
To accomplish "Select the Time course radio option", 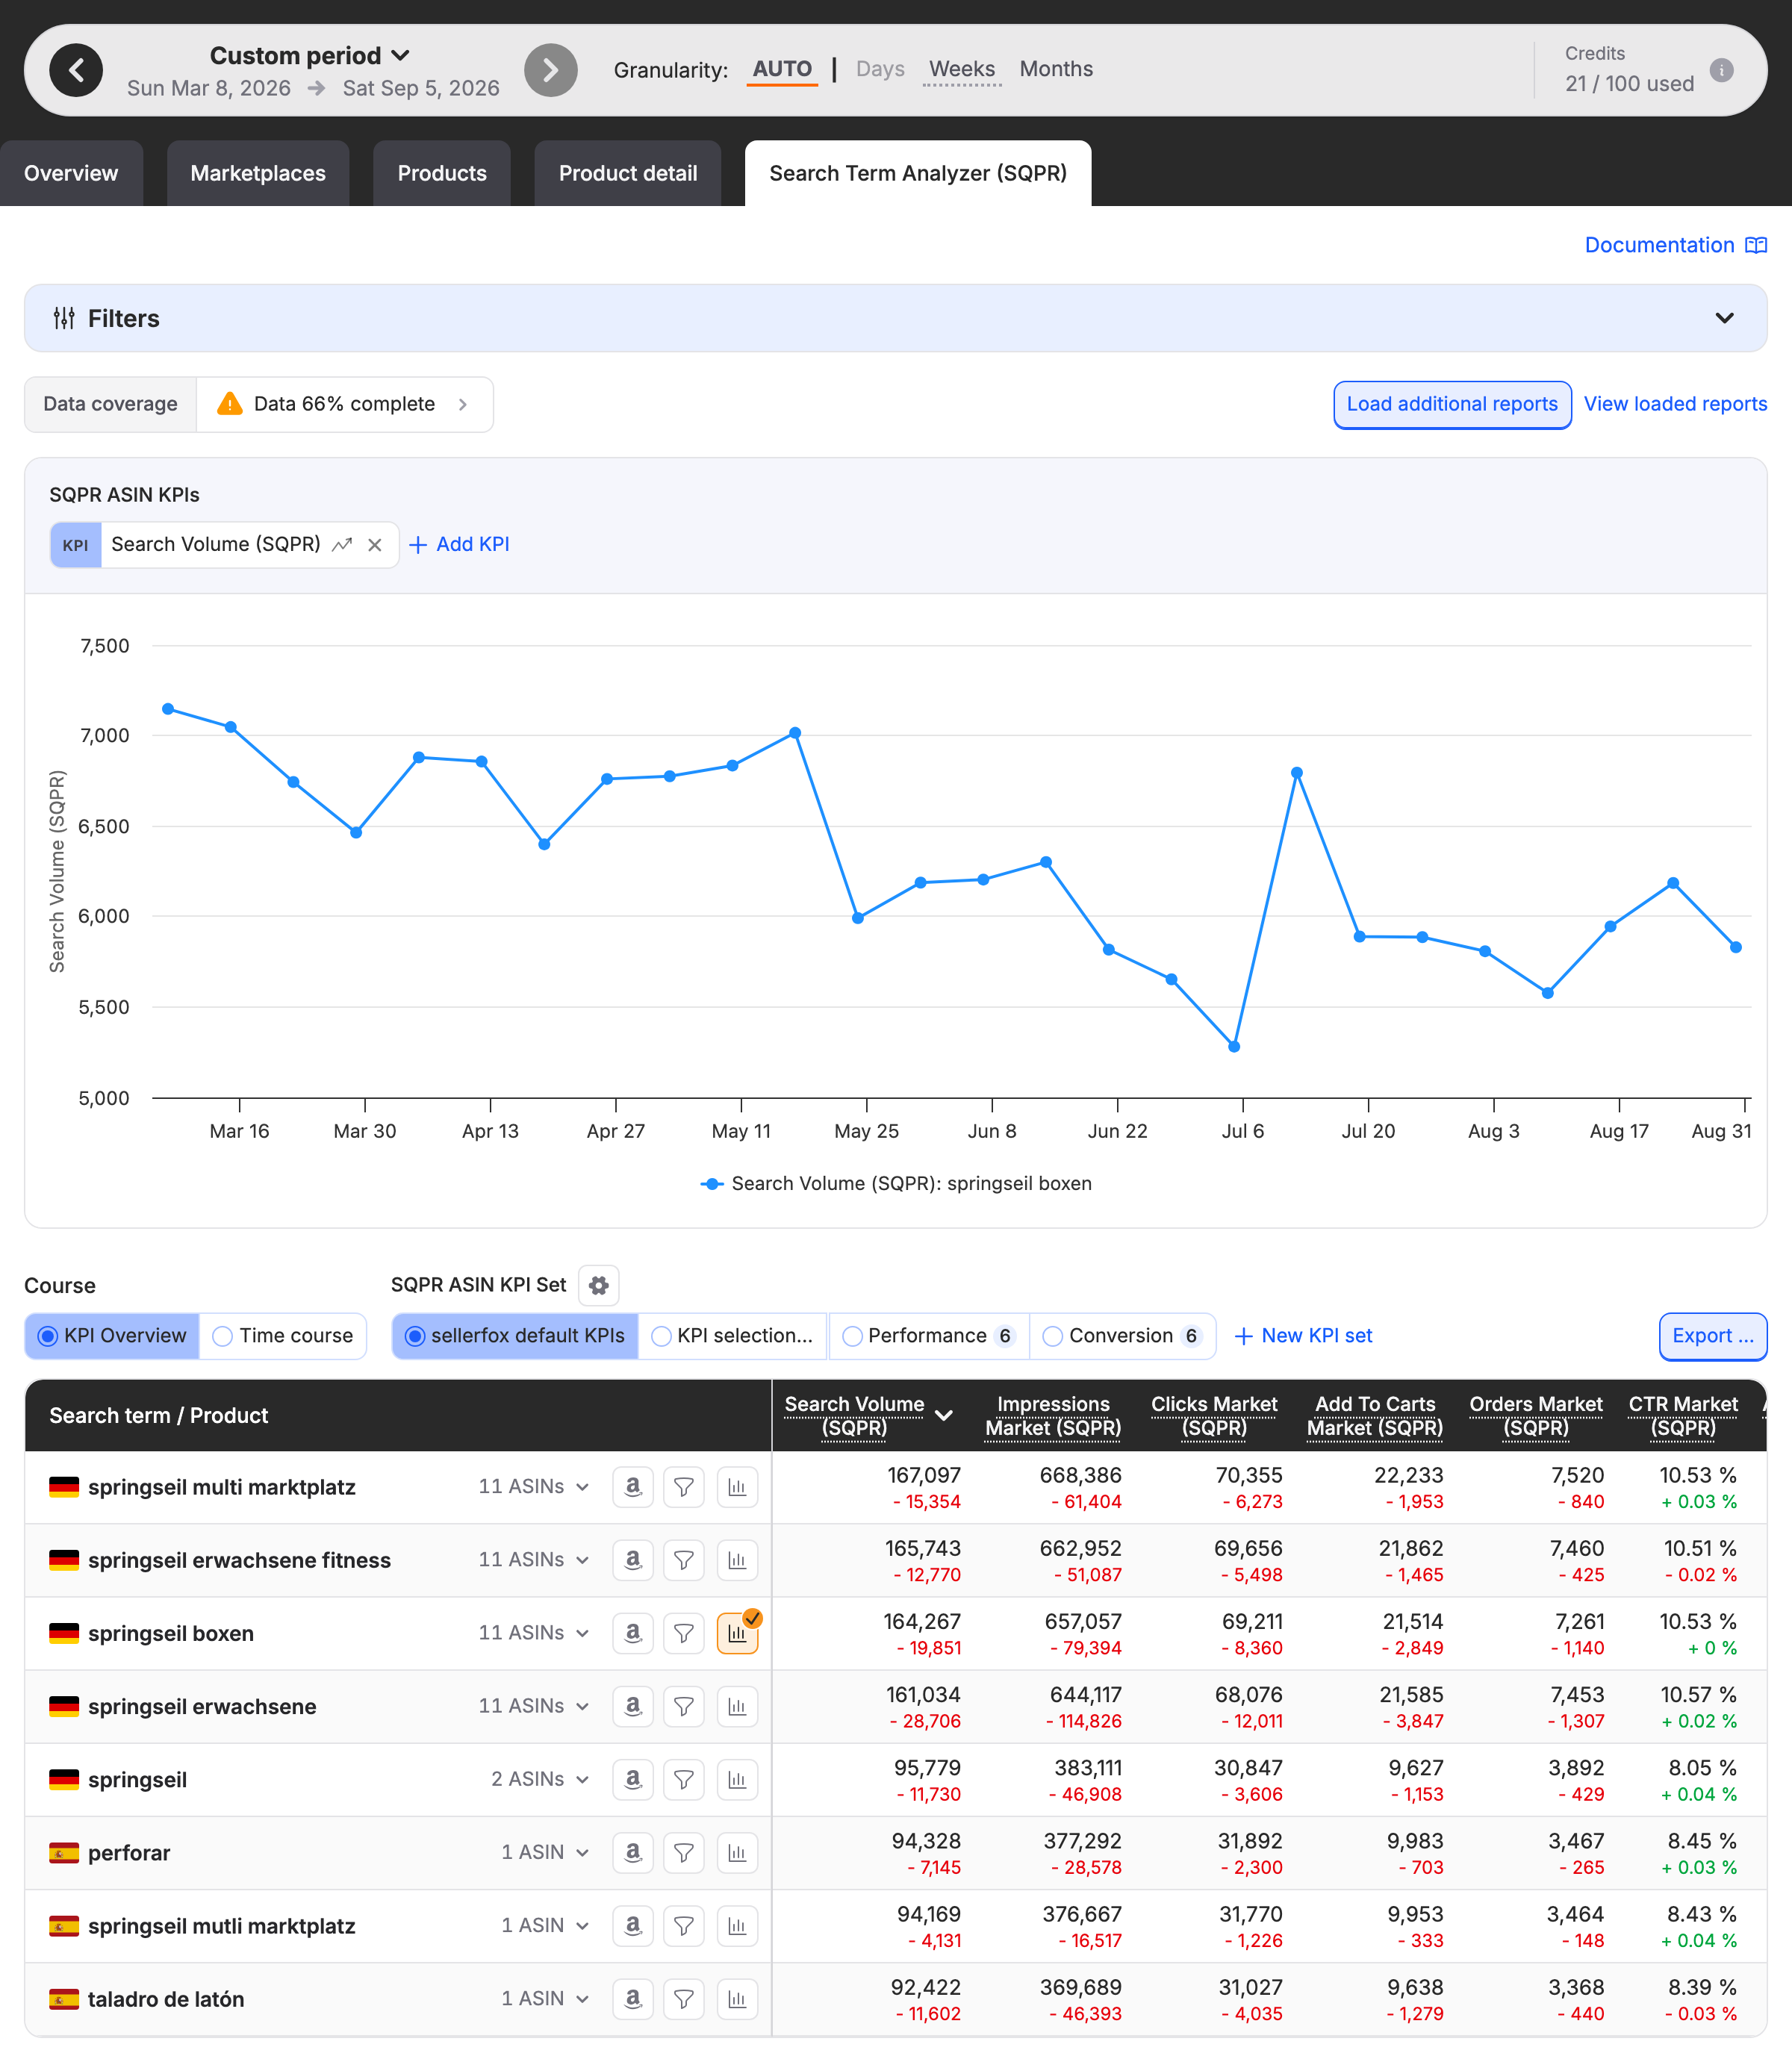I will click(283, 1336).
